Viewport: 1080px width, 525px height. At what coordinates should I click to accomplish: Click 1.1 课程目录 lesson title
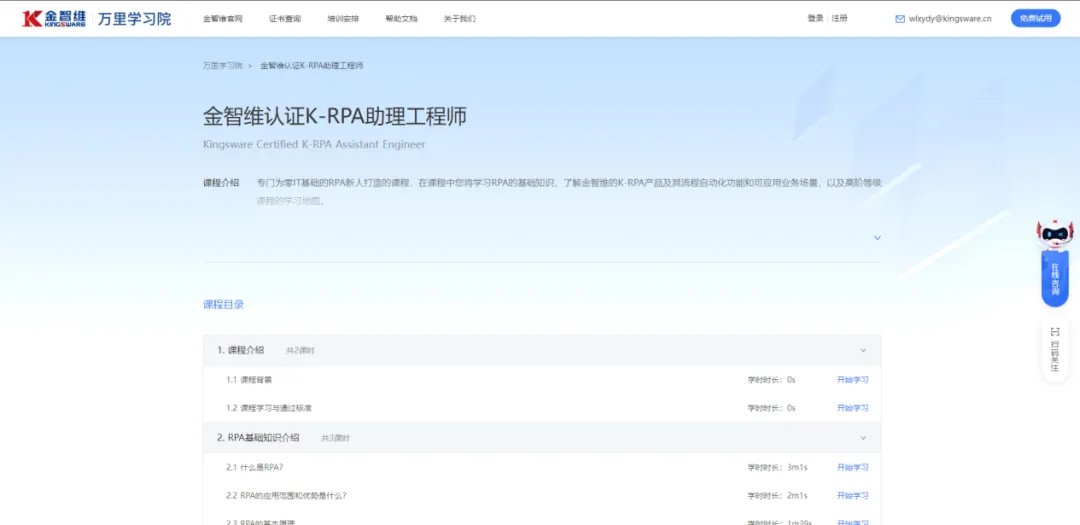point(249,380)
